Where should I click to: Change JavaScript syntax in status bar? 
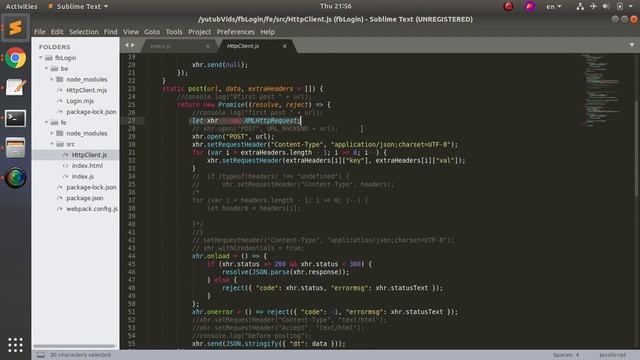(x=612, y=355)
